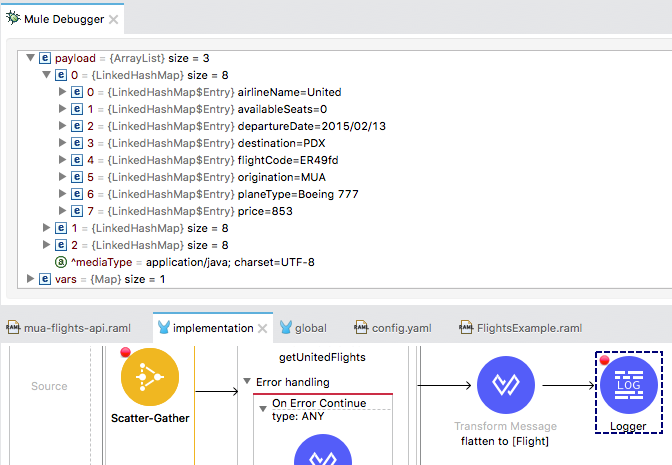Click the payload element icon
672x465 pixels.
coord(45,58)
